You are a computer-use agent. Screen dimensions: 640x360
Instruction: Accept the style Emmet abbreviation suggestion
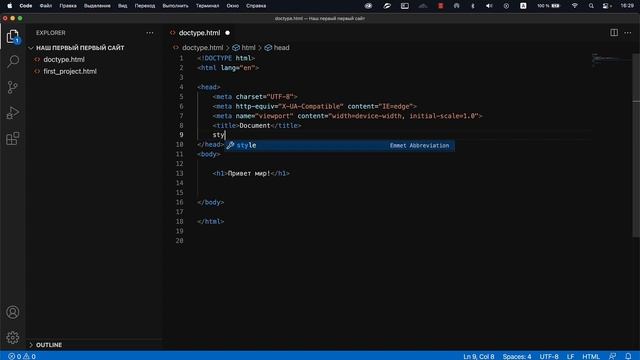point(340,145)
